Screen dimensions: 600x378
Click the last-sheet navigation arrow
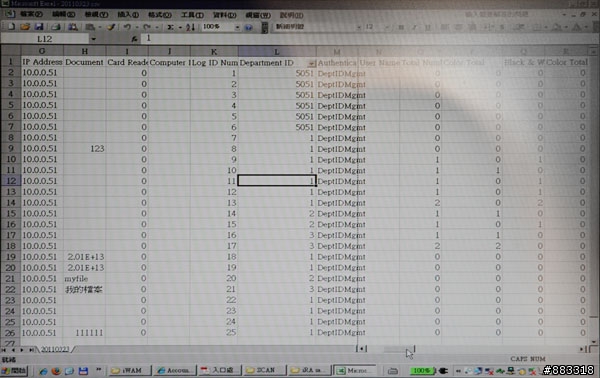pos(31,349)
